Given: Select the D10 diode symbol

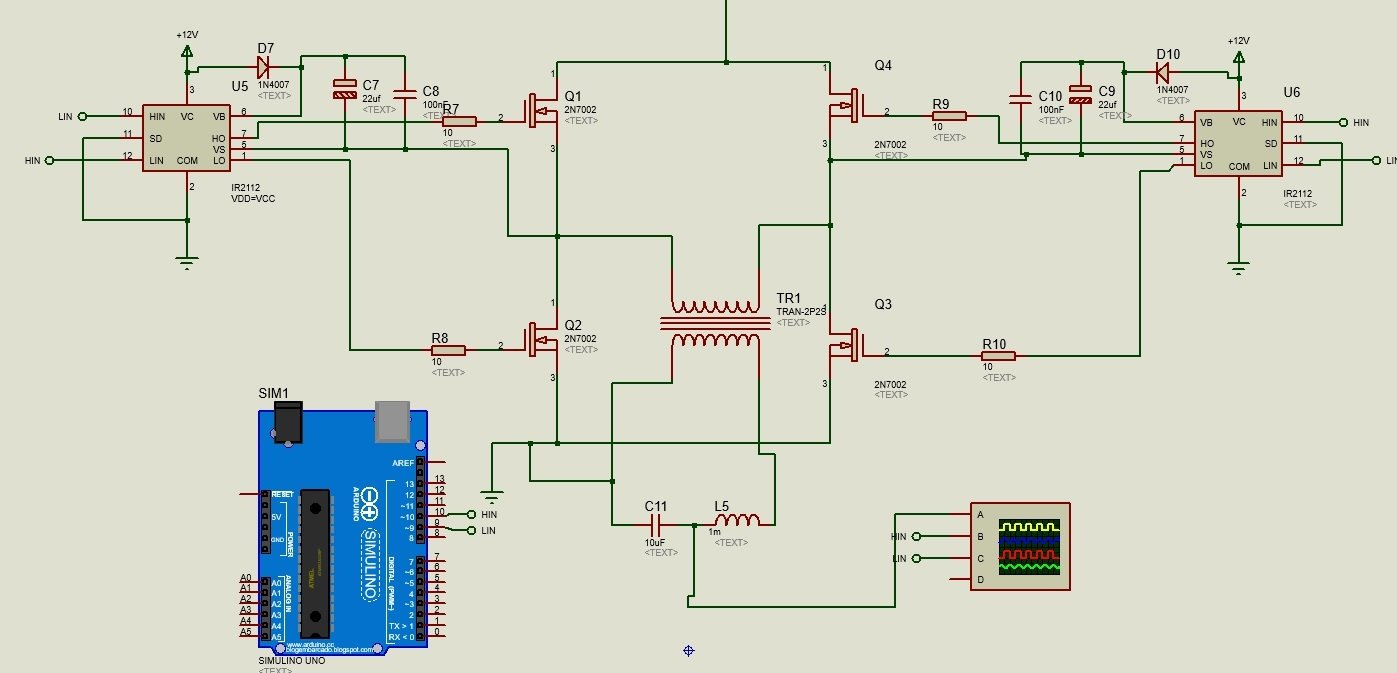Looking at the screenshot, I should [1162, 72].
